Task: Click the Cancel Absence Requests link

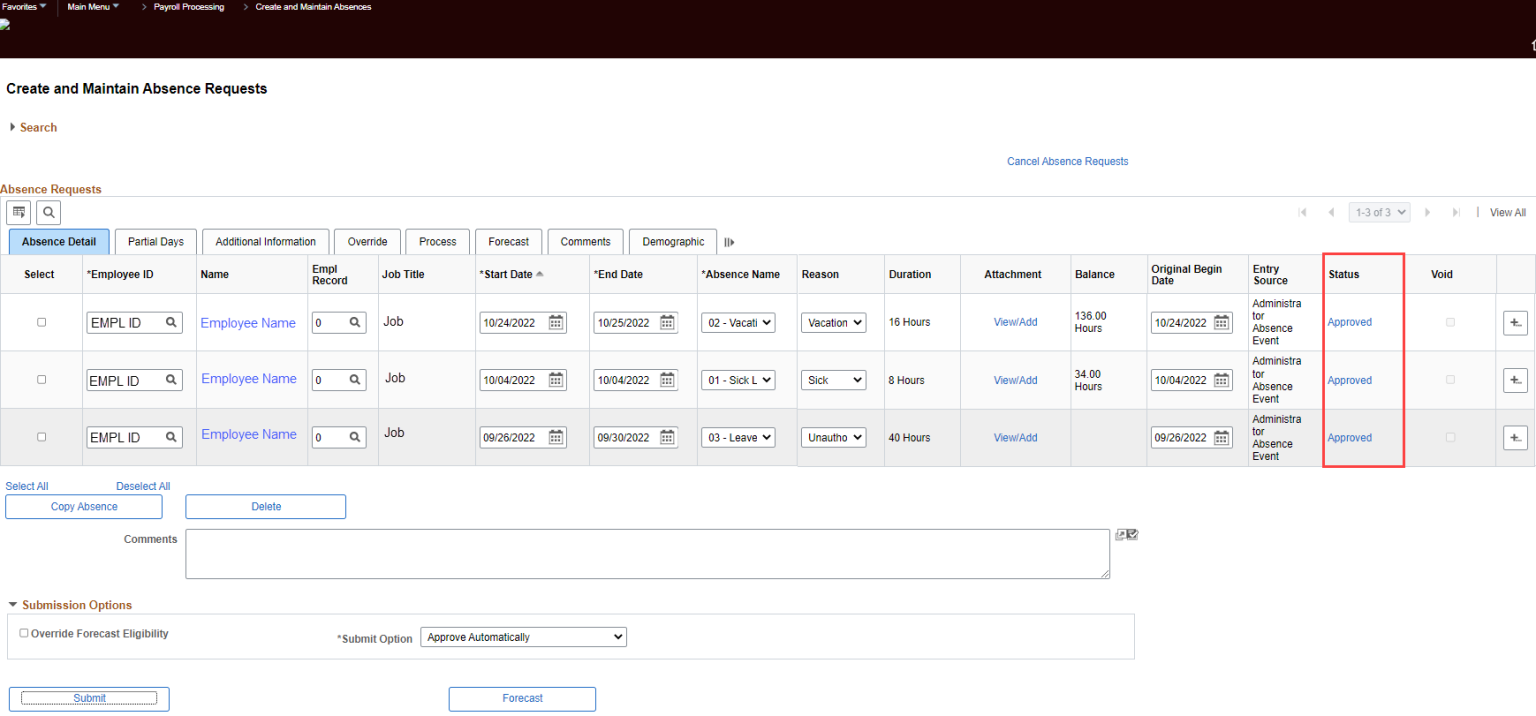Action: click(1067, 161)
